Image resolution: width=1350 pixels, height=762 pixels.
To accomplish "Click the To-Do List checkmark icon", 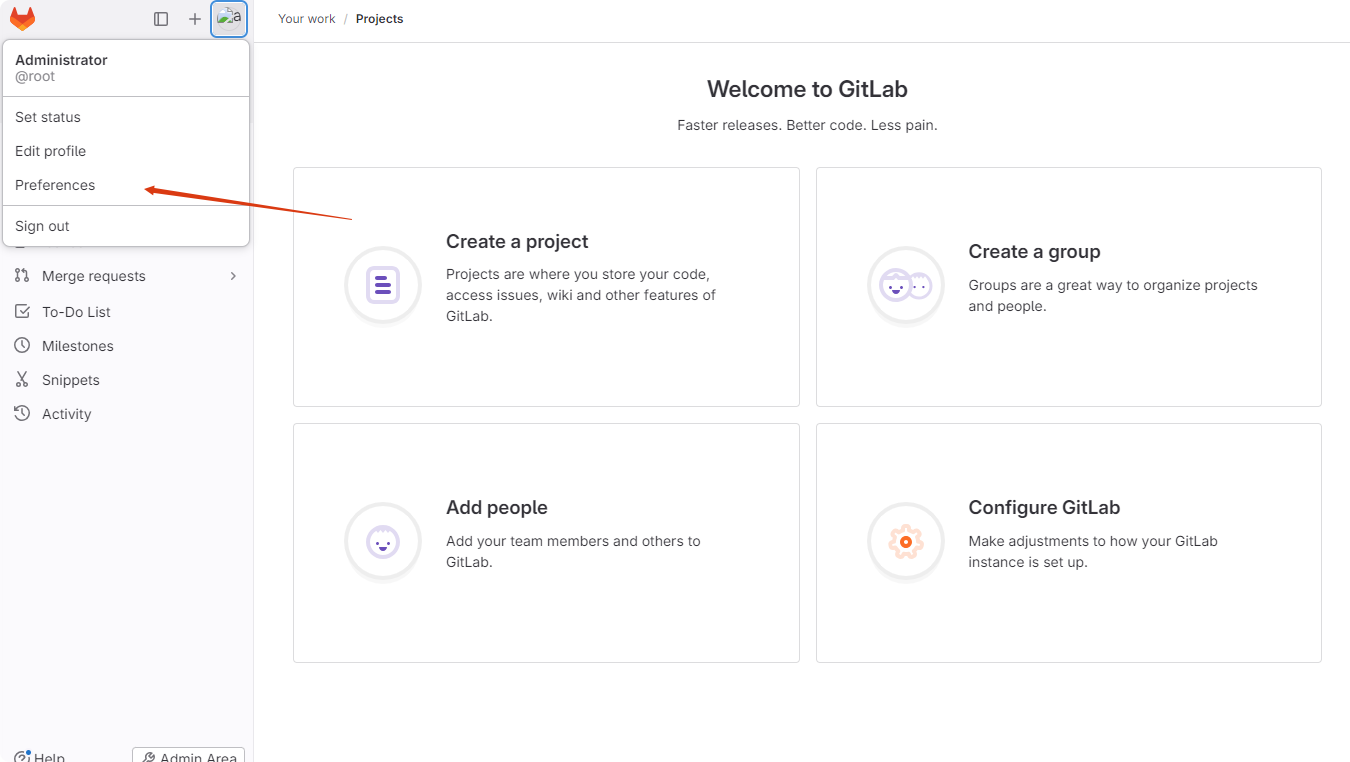I will click(22, 312).
